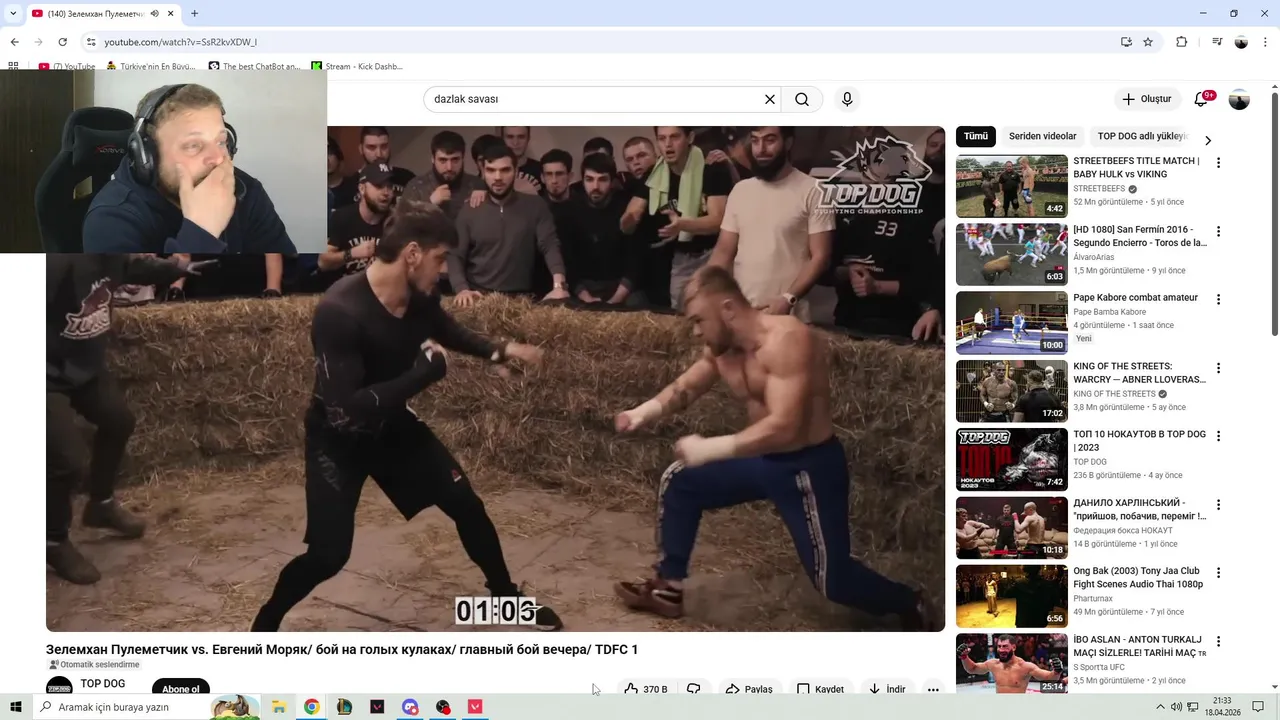Open options for San Fermín 2016 video
Screen dimensions: 1280x720
pos(1218,231)
